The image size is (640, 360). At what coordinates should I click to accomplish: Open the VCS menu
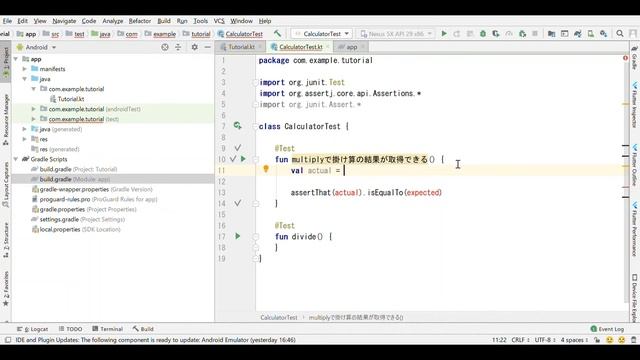219,21
